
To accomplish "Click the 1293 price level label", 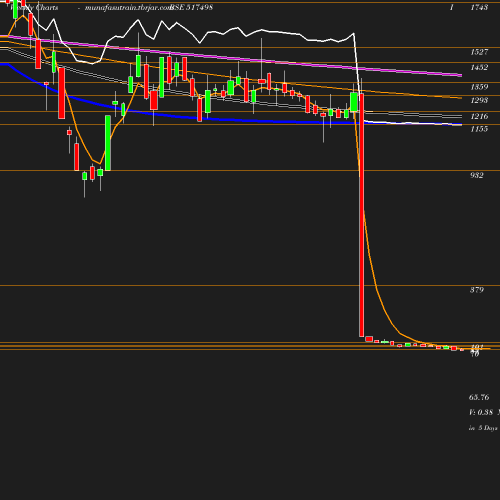I will click(x=479, y=100).
